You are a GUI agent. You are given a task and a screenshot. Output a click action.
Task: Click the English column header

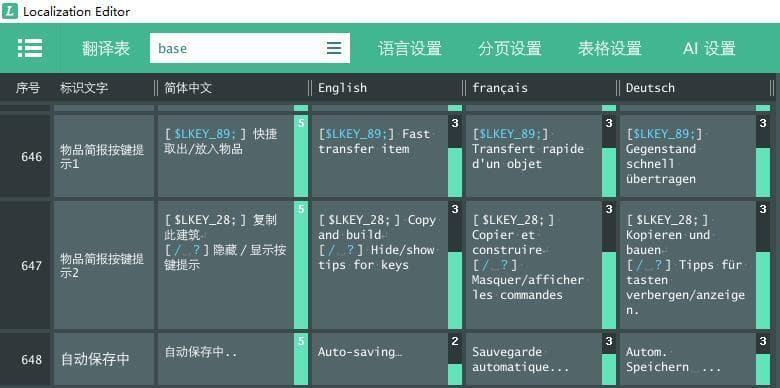(342, 88)
